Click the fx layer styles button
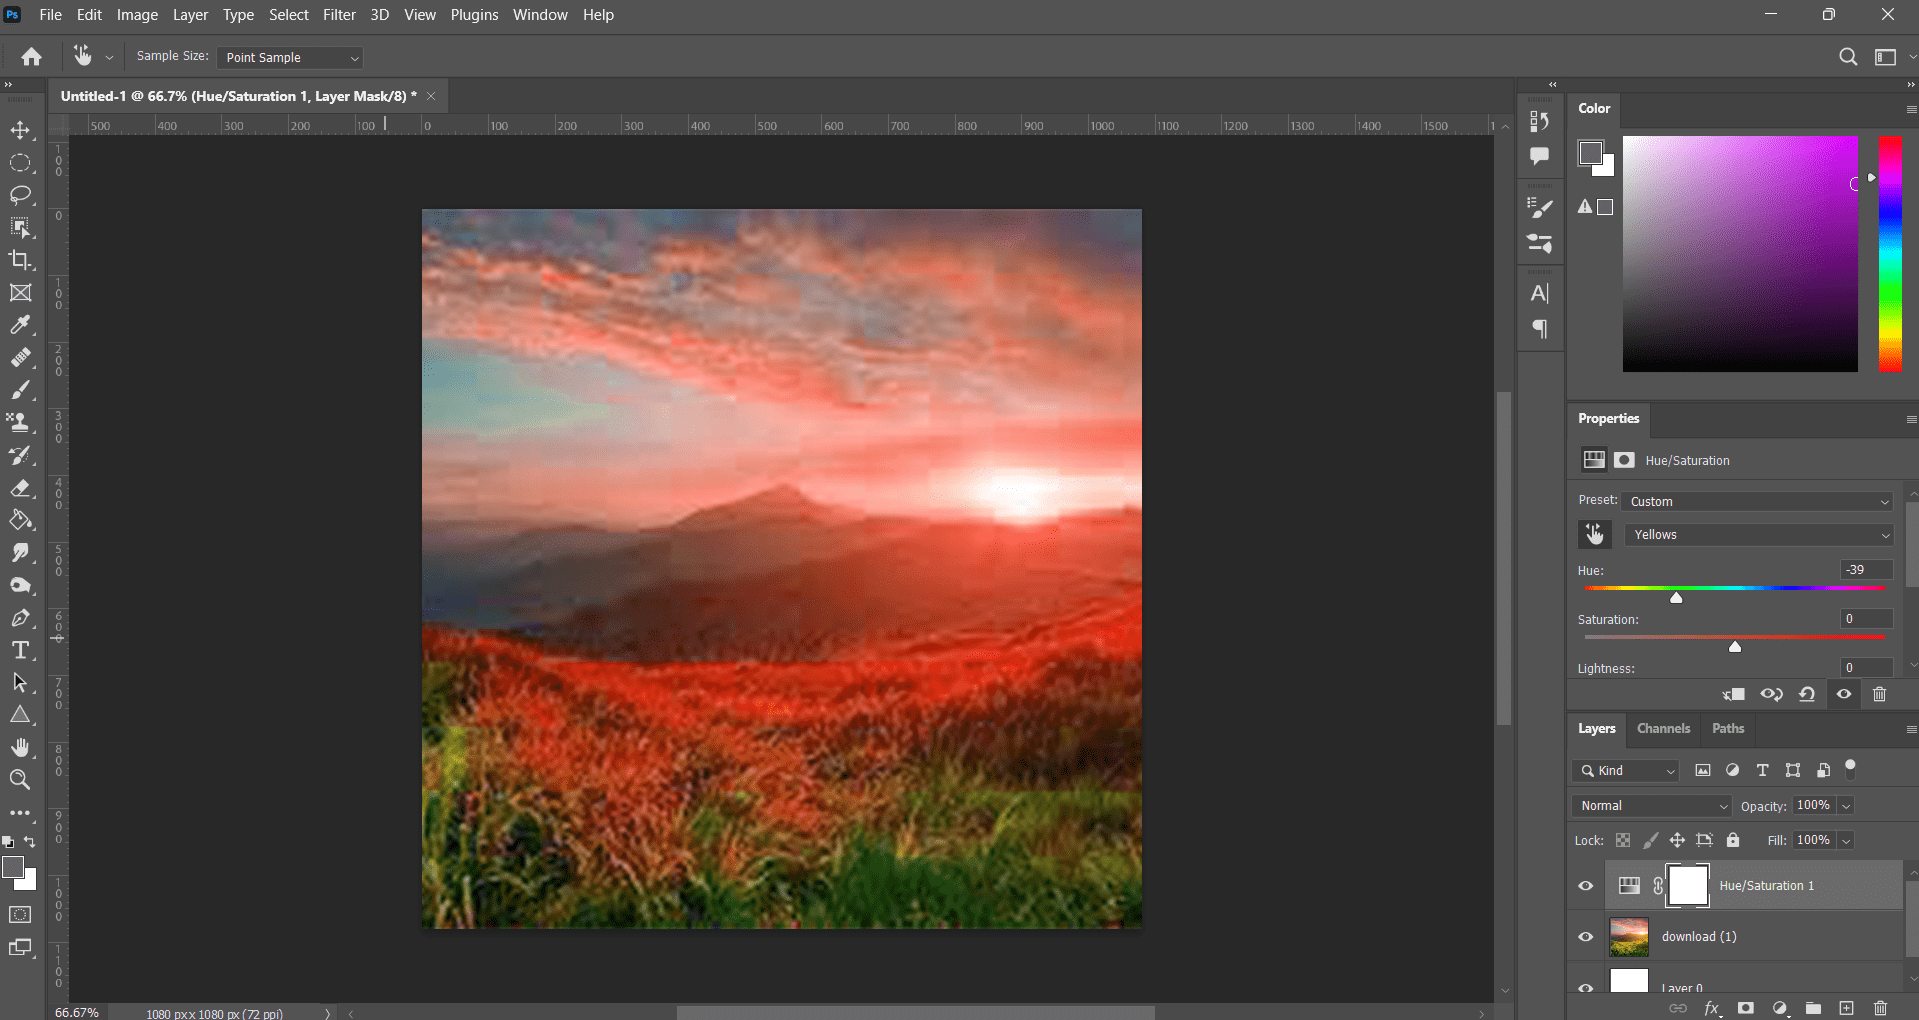The image size is (1919, 1020). [1712, 1008]
